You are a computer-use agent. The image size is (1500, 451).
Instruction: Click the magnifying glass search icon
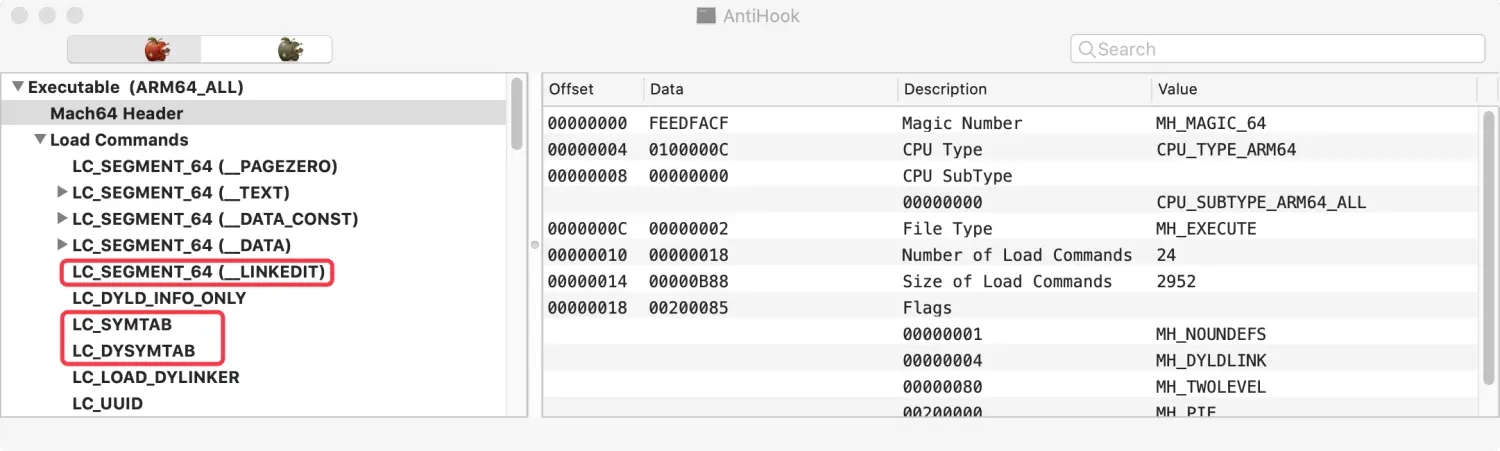(x=1085, y=49)
